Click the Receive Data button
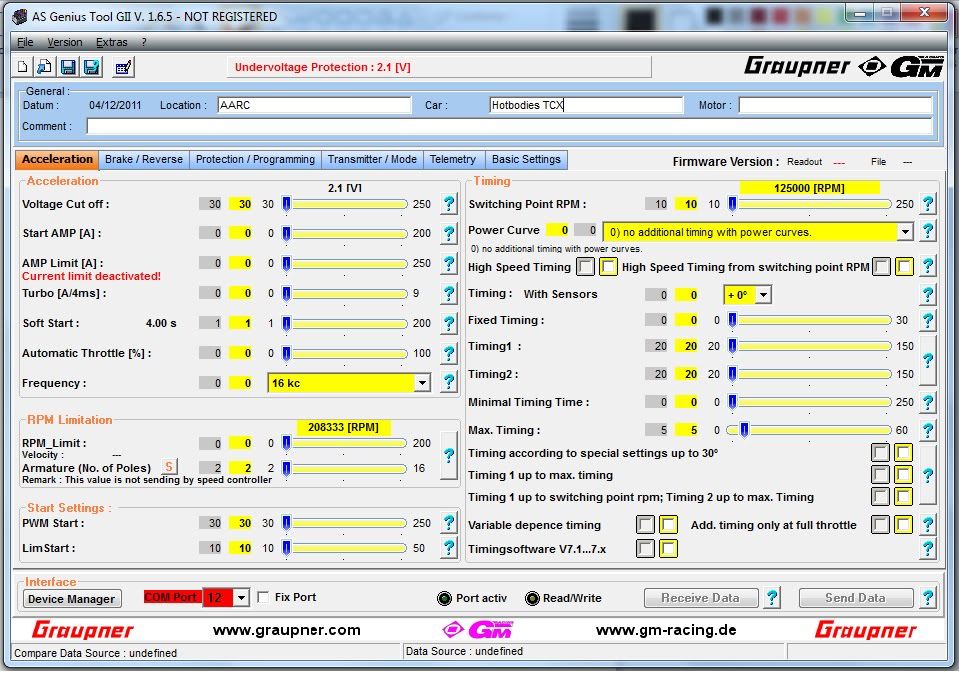The width and height of the screenshot is (959, 700). tap(701, 598)
